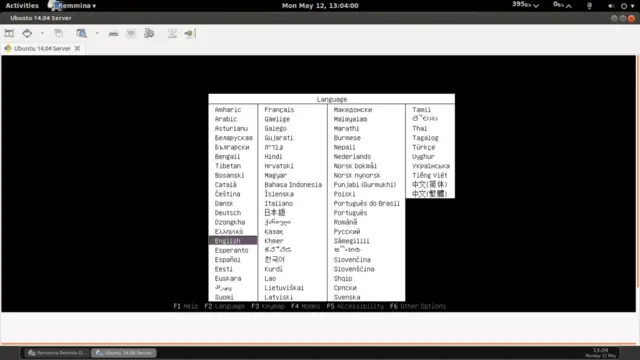640x360 pixels.
Task: Select Português do Brasil entry
Action: point(367,204)
